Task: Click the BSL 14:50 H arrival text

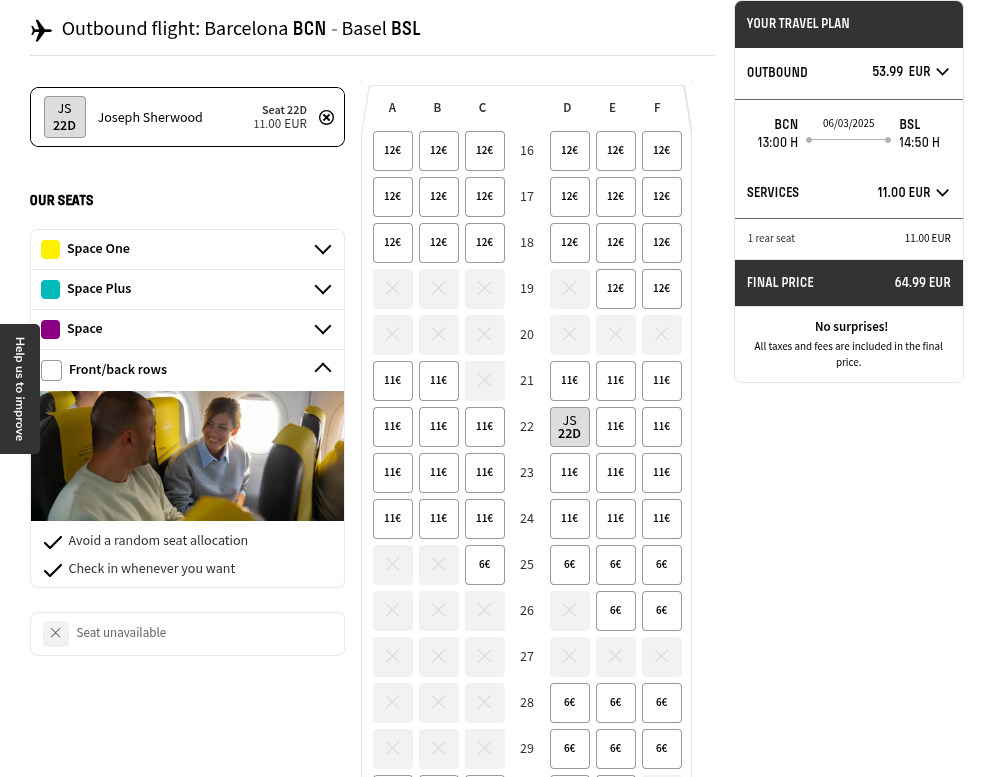Action: pyautogui.click(x=919, y=133)
